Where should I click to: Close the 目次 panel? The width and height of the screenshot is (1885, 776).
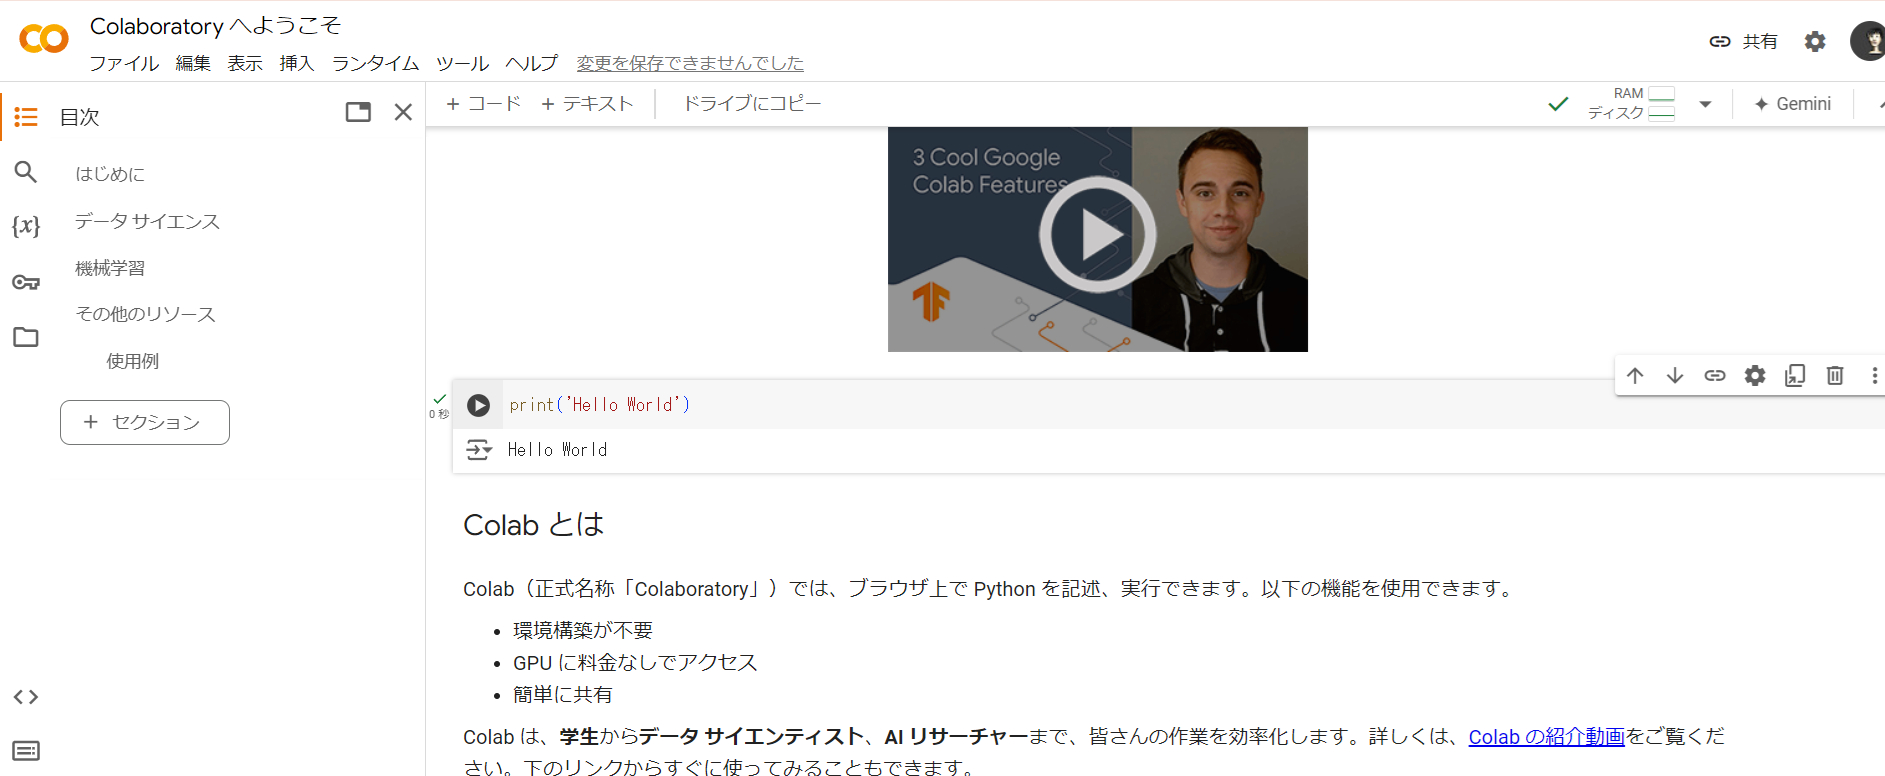(403, 112)
